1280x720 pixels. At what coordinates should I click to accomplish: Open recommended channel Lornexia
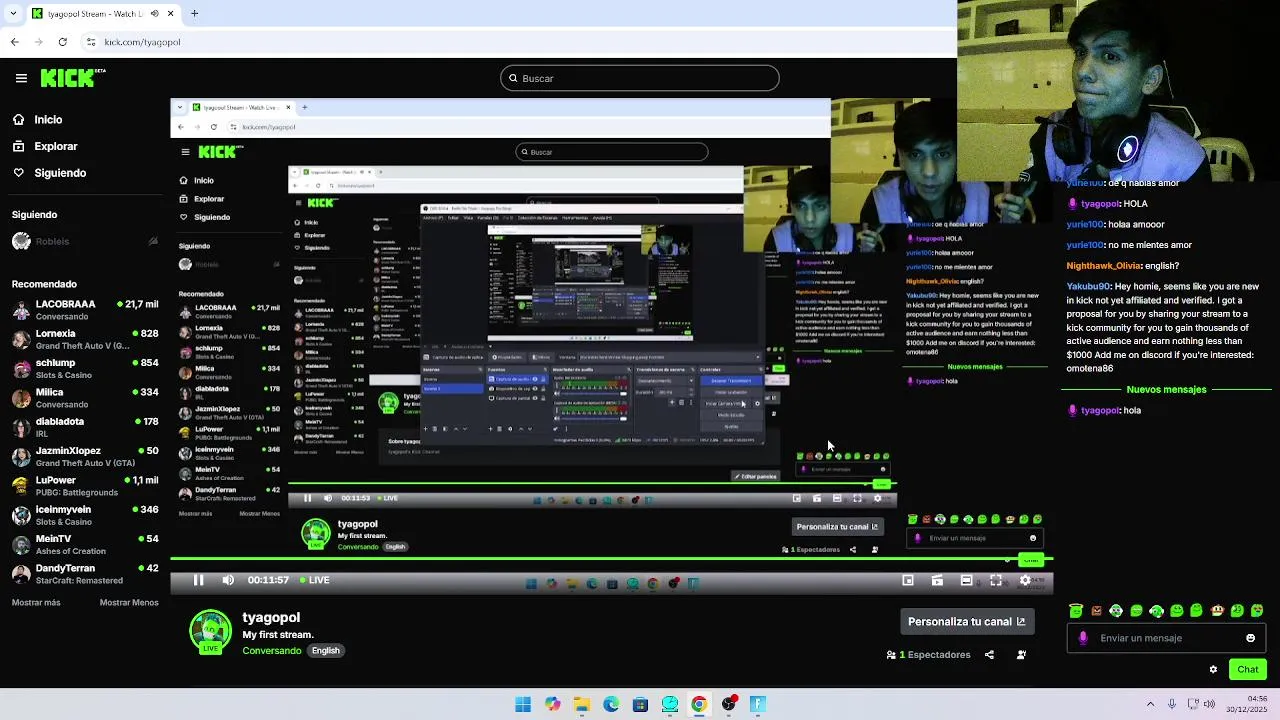click(x=85, y=339)
